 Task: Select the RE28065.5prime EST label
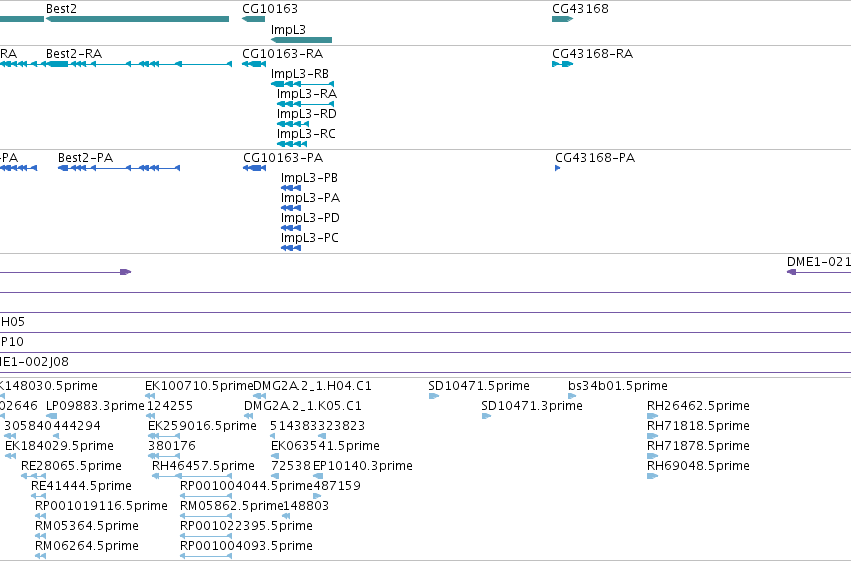point(71,466)
